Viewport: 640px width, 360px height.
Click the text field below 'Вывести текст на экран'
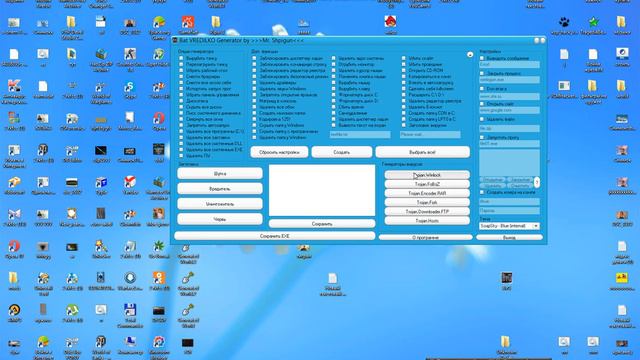click(x=360, y=134)
